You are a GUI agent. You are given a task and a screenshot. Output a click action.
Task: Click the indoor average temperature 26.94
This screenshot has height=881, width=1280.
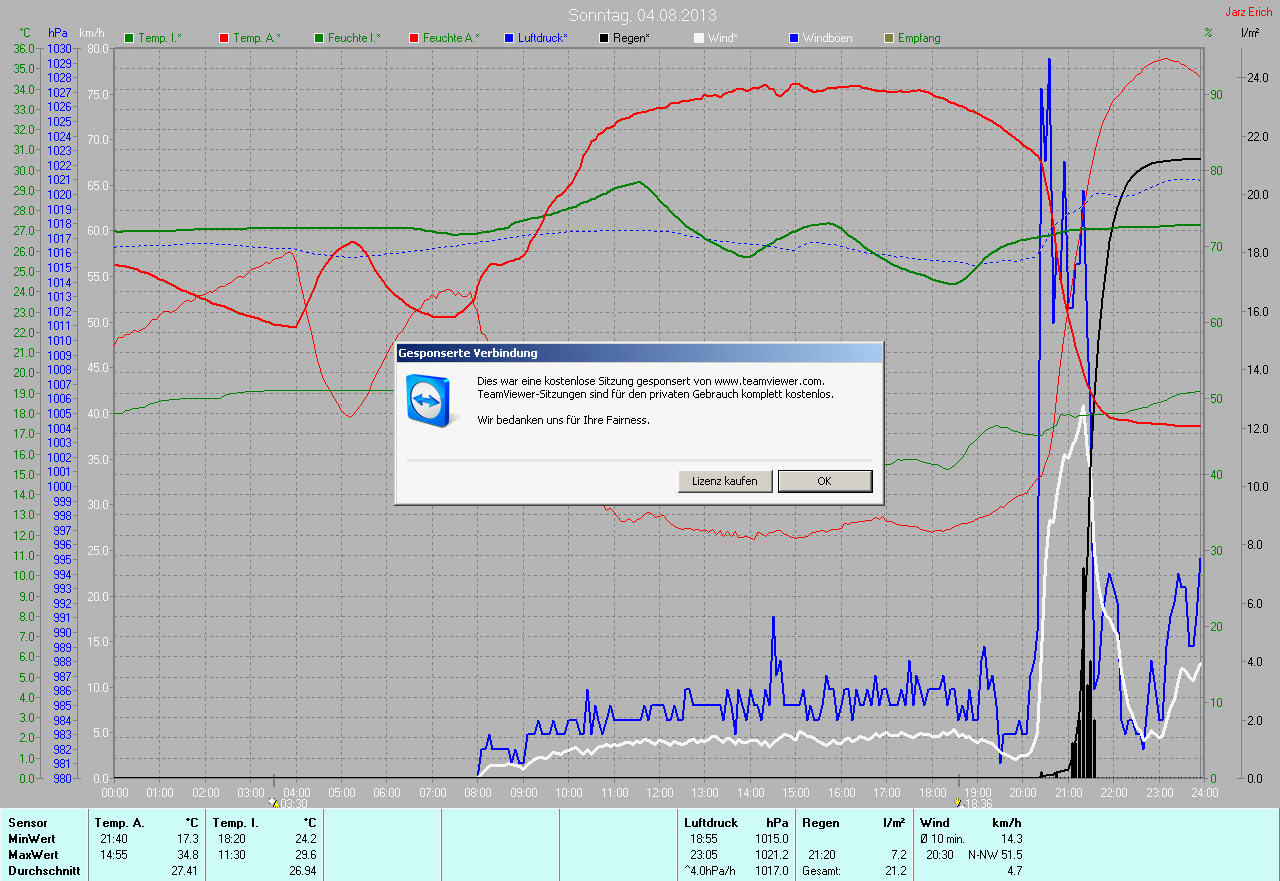pos(302,871)
